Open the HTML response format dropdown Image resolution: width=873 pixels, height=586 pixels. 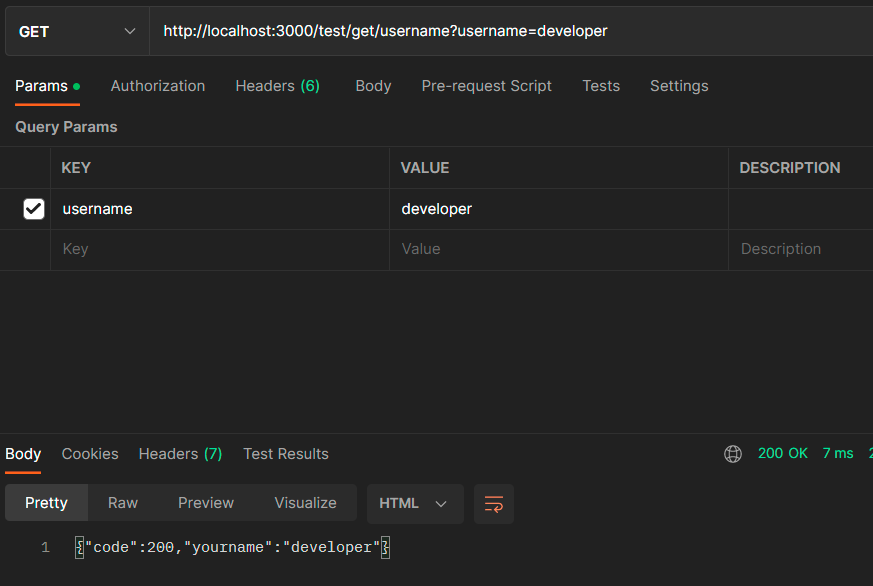[415, 504]
